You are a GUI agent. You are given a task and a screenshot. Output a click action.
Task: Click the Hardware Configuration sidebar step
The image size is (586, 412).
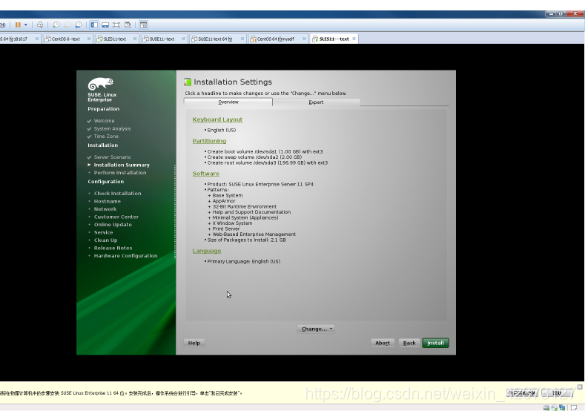click(x=126, y=256)
